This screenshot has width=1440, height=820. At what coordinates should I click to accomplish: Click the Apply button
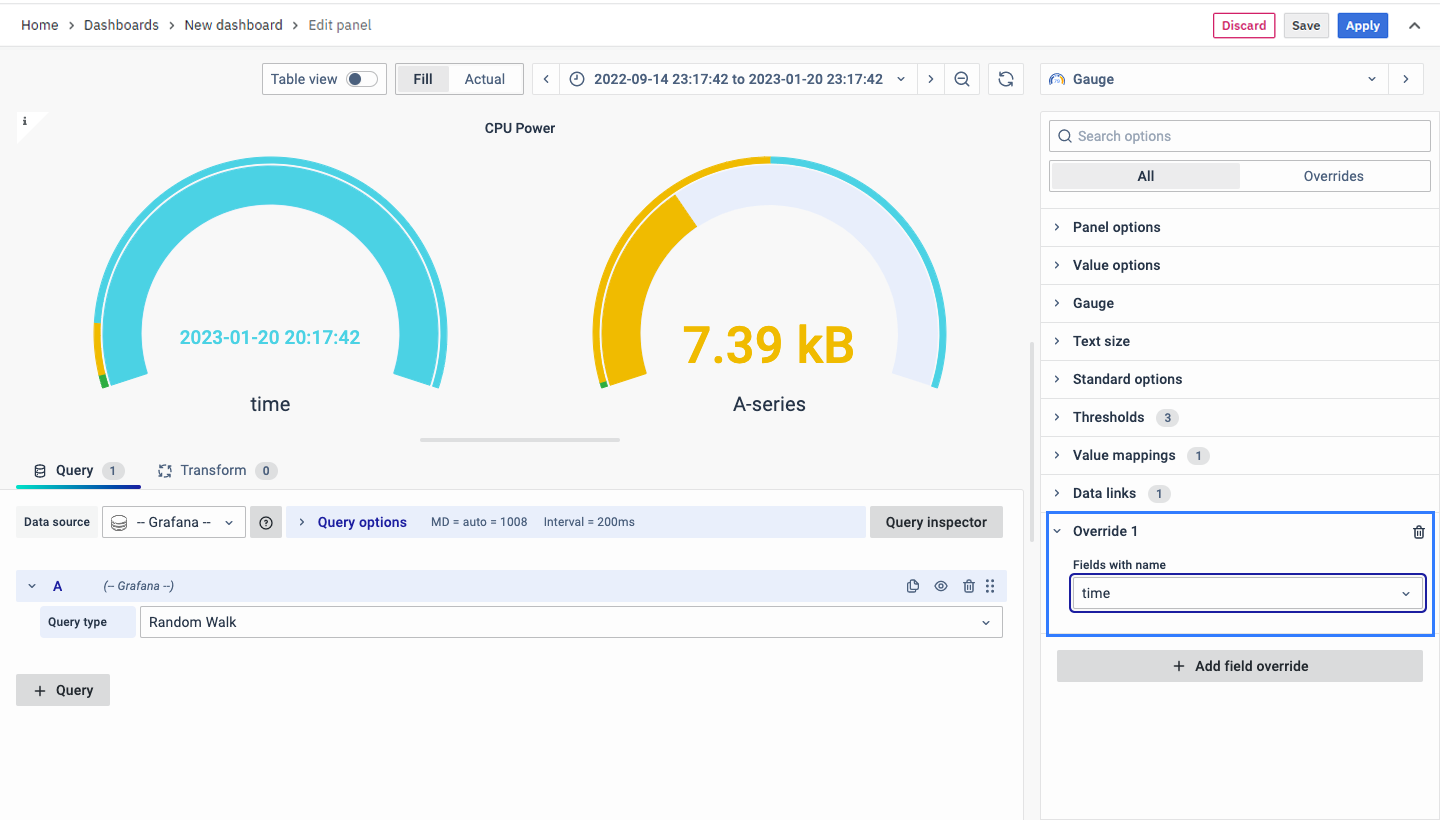[1362, 26]
